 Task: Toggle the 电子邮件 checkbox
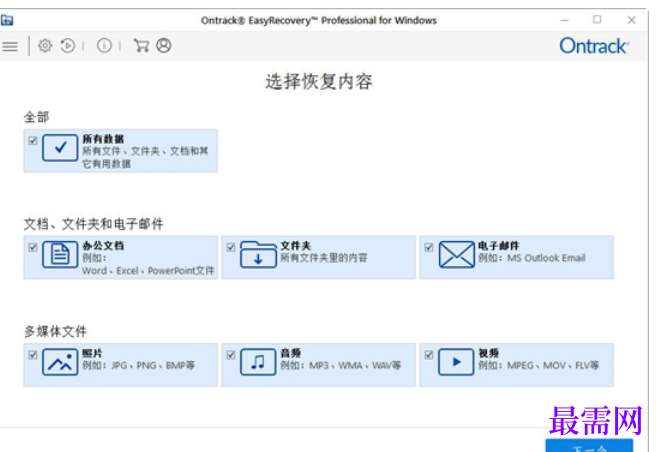click(x=429, y=248)
